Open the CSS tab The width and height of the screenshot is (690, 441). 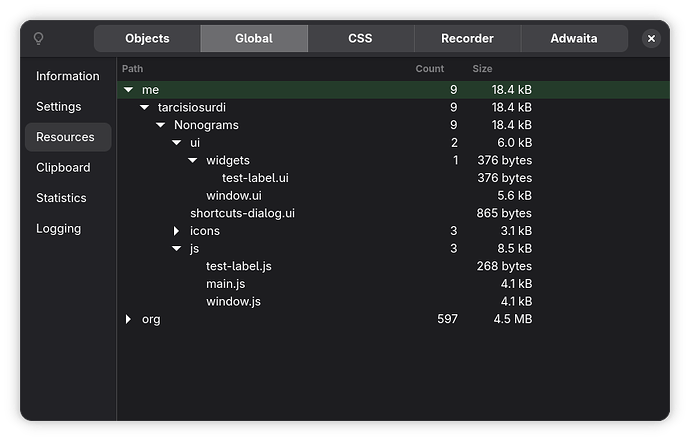[x=360, y=39]
